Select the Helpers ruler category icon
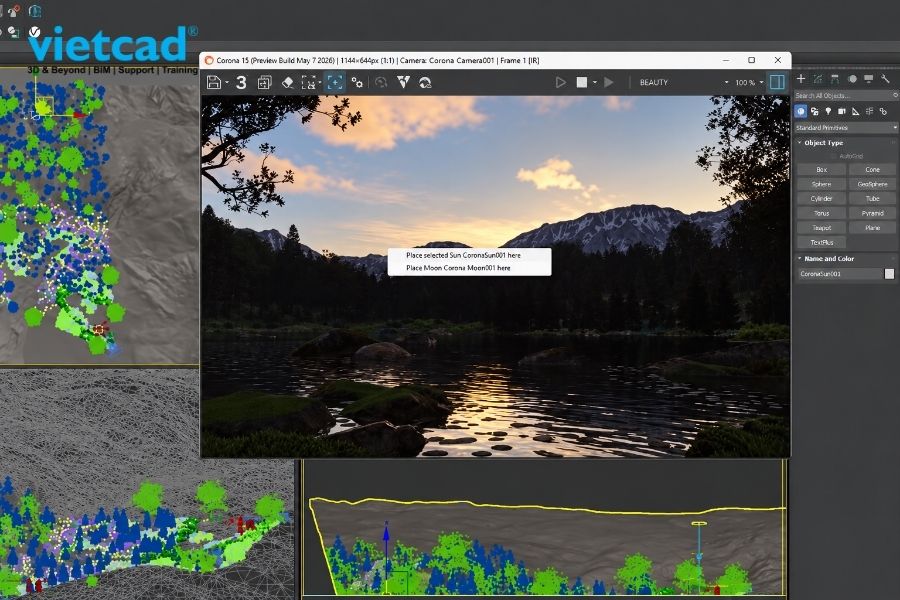Viewport: 900px width, 600px height. pyautogui.click(x=856, y=111)
